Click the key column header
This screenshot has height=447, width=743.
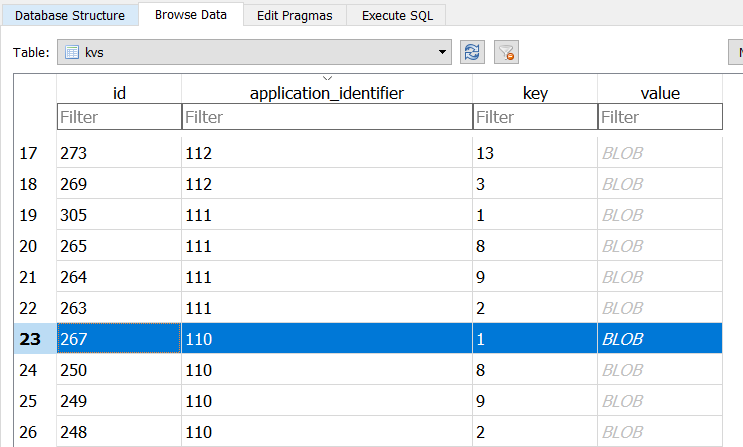click(x=535, y=93)
